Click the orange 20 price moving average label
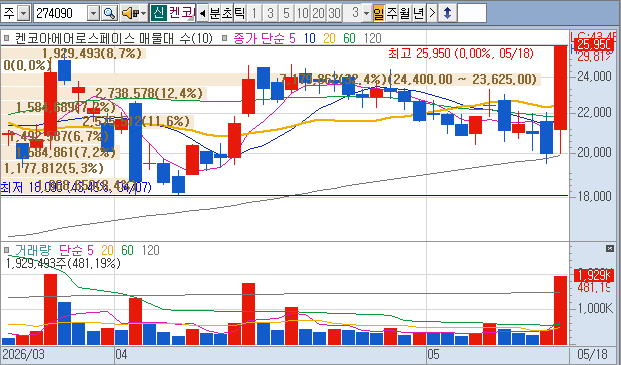 pos(329,38)
